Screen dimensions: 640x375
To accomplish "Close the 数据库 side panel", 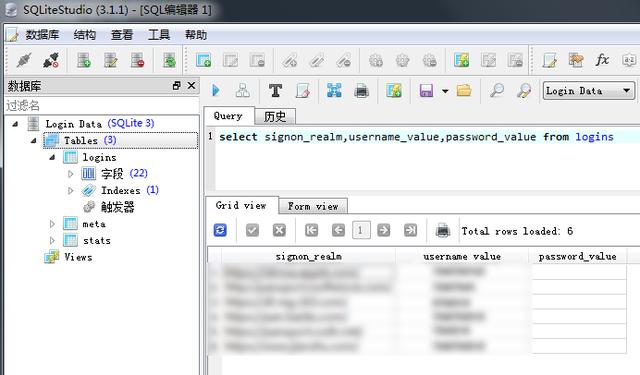I will click(x=191, y=86).
